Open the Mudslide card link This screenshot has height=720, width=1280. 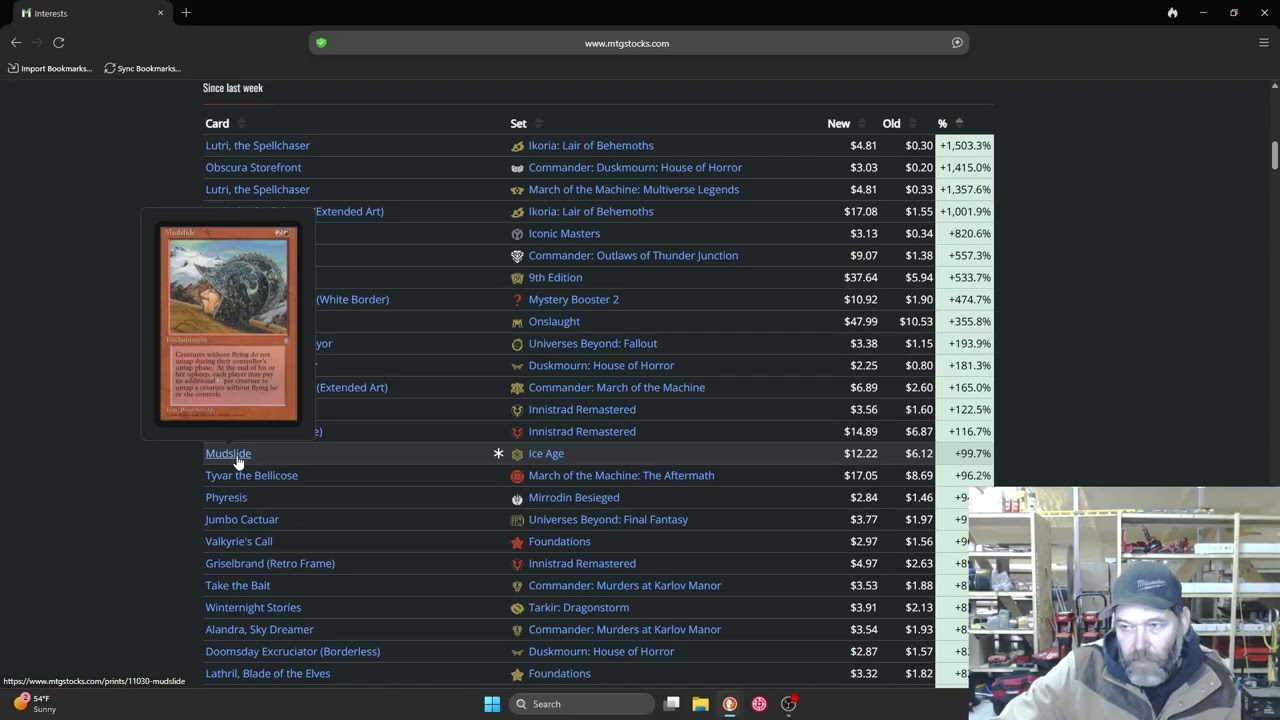[x=228, y=453]
